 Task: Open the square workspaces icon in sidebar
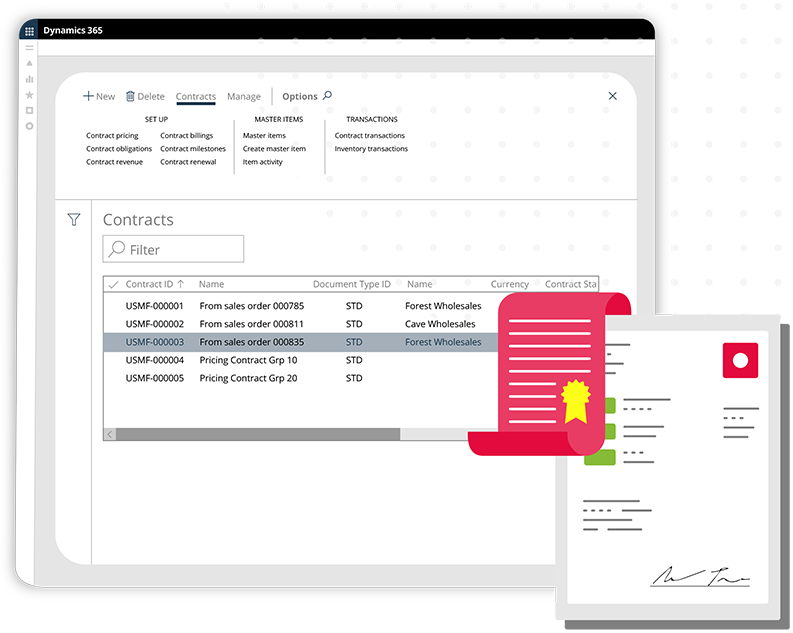pyautogui.click(x=29, y=110)
